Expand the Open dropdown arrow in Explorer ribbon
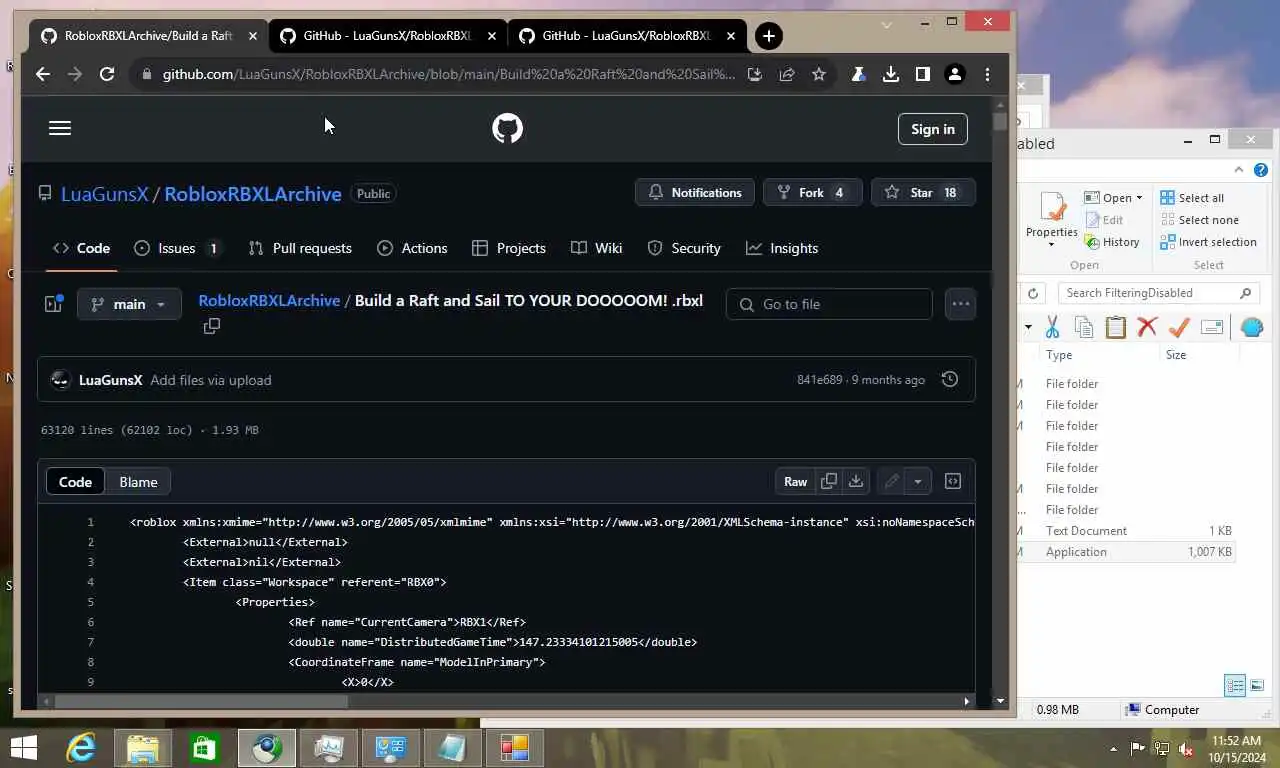The image size is (1280, 768). 1139,198
